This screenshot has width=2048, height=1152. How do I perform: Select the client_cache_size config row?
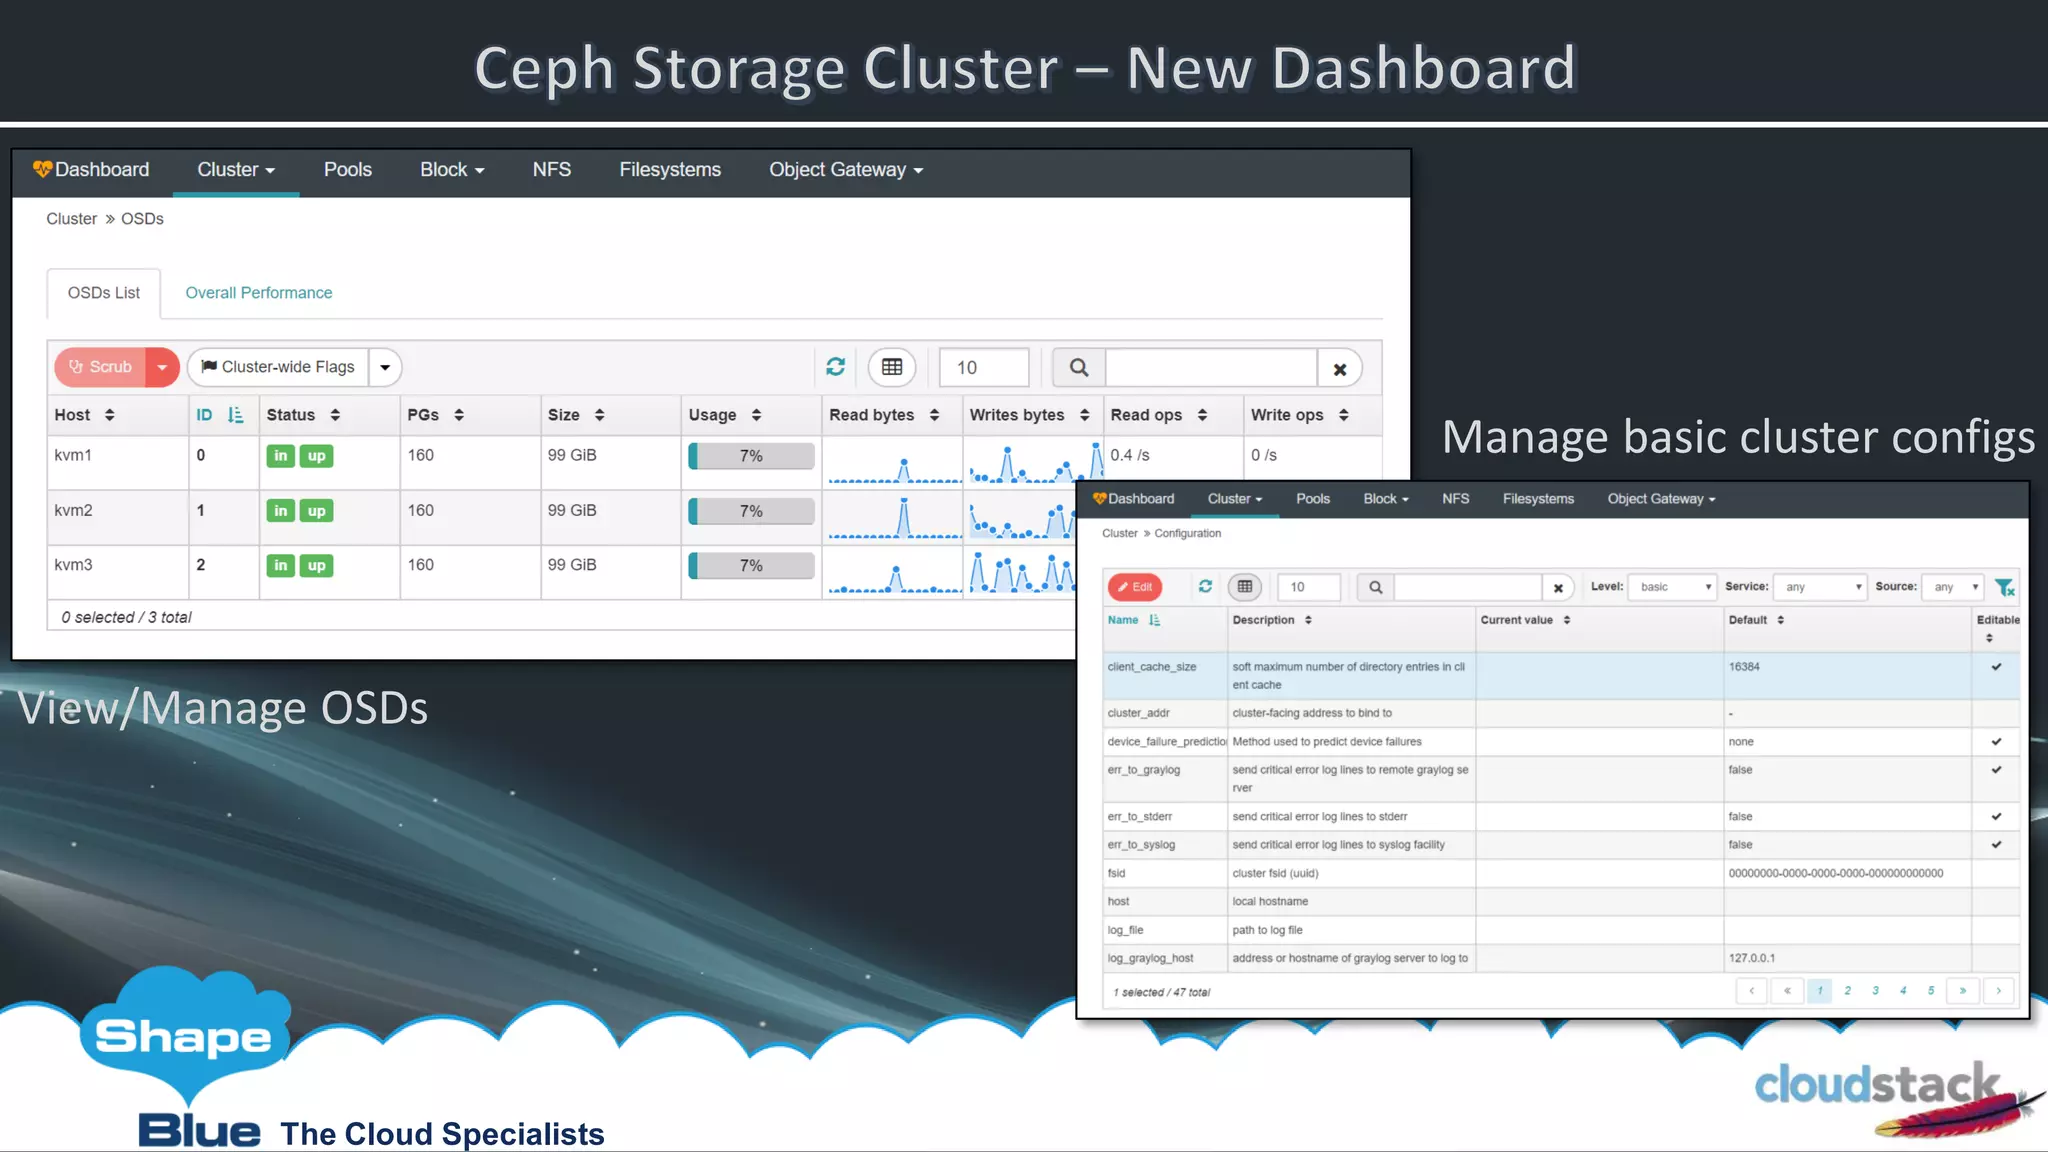point(1562,676)
